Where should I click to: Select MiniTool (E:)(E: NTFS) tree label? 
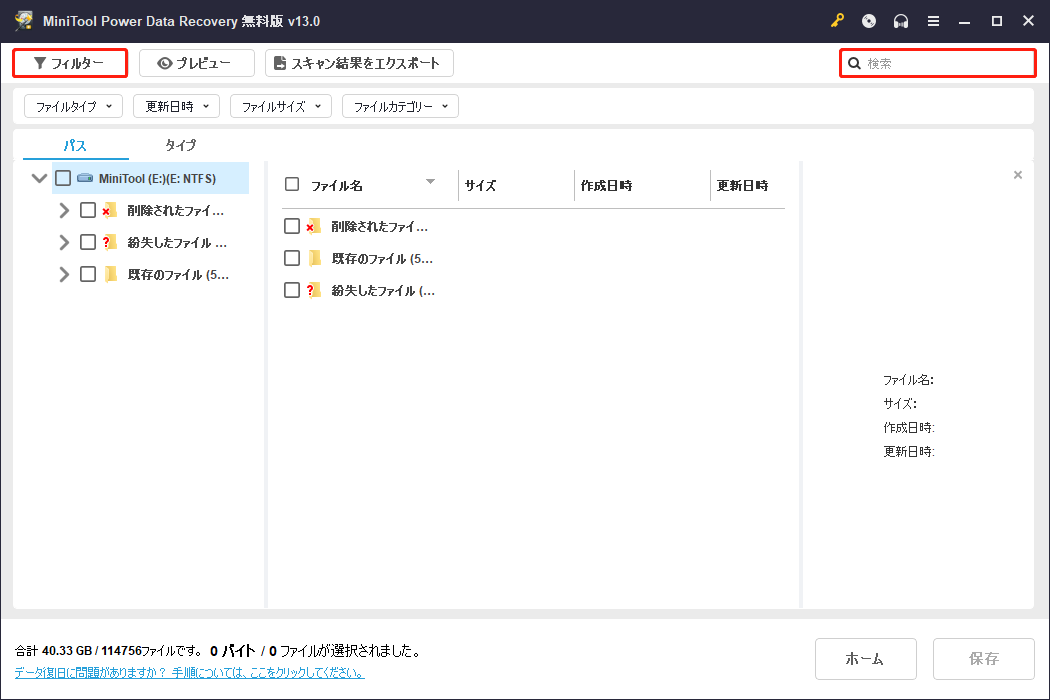(157, 179)
